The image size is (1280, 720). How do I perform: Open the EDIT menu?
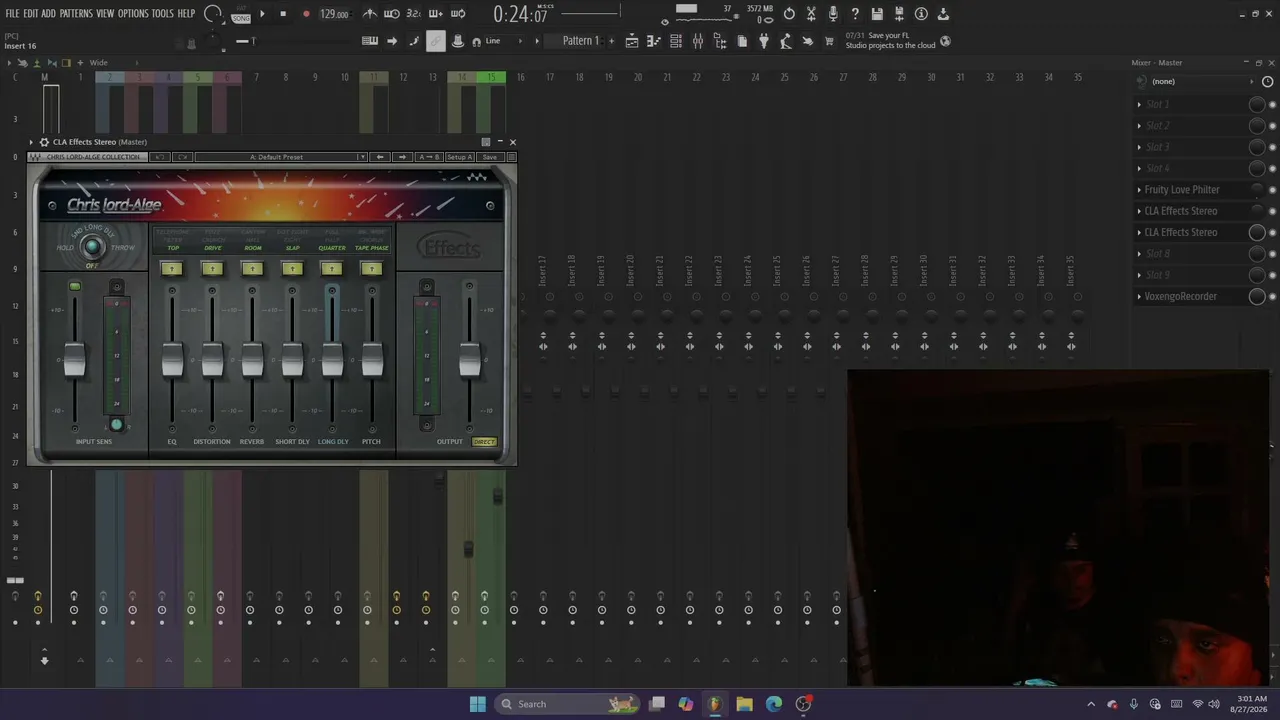pyautogui.click(x=31, y=14)
